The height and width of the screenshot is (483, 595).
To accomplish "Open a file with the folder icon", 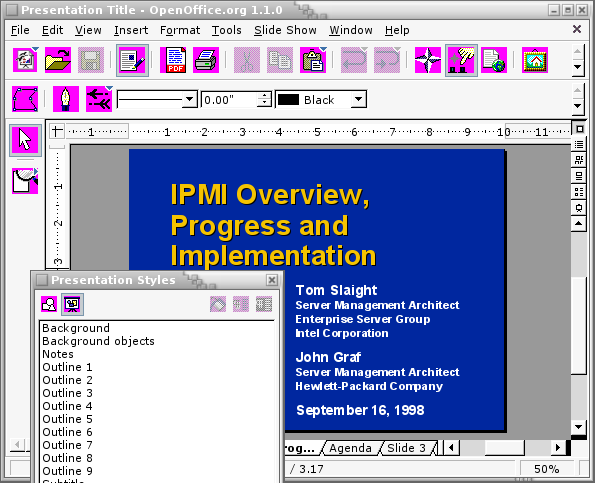I will click(x=58, y=60).
